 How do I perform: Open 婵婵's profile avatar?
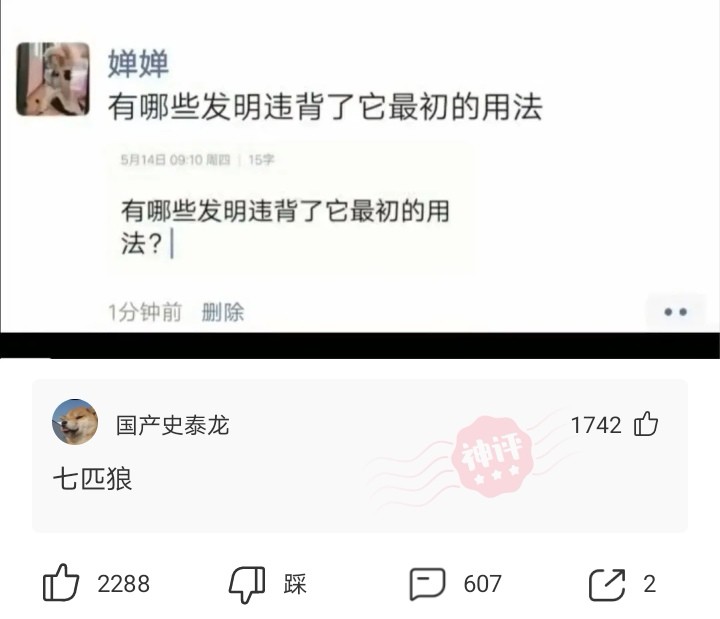tap(53, 79)
